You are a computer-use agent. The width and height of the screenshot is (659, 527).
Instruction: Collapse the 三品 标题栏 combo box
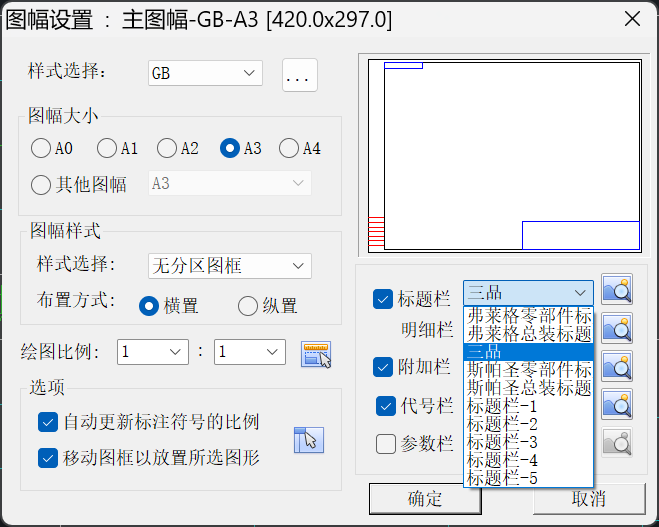pyautogui.click(x=529, y=293)
